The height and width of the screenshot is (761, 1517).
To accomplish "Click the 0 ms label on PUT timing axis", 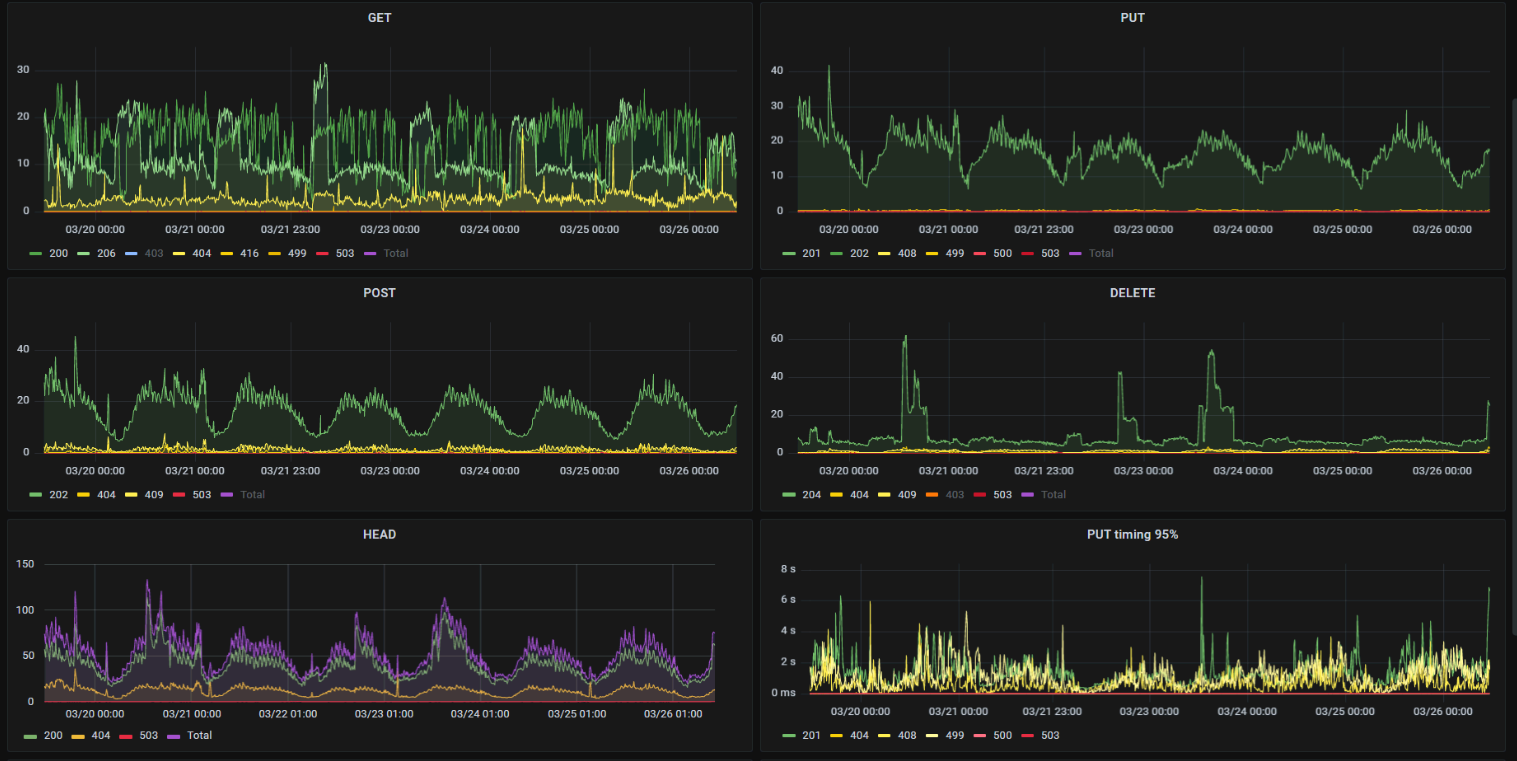I will [783, 692].
